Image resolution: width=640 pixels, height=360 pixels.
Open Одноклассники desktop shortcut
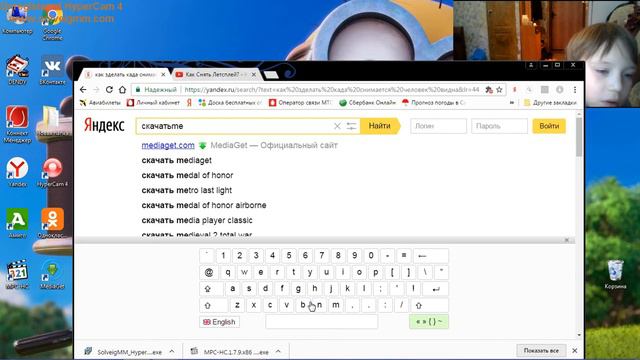coord(52,223)
